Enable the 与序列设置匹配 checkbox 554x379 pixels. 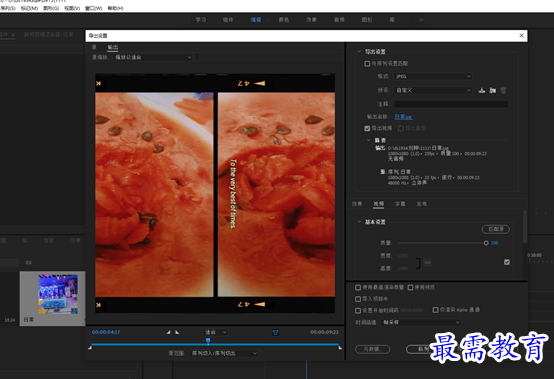click(x=367, y=64)
